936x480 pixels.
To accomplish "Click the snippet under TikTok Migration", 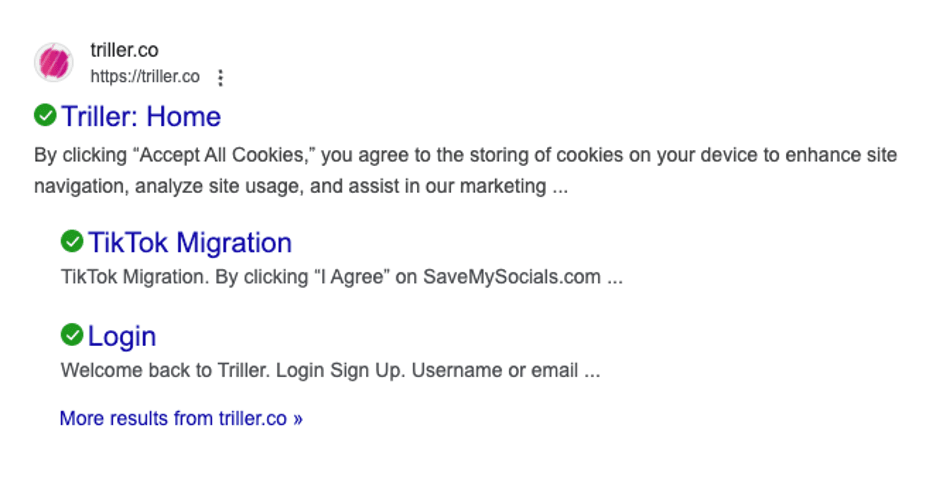I will (341, 277).
